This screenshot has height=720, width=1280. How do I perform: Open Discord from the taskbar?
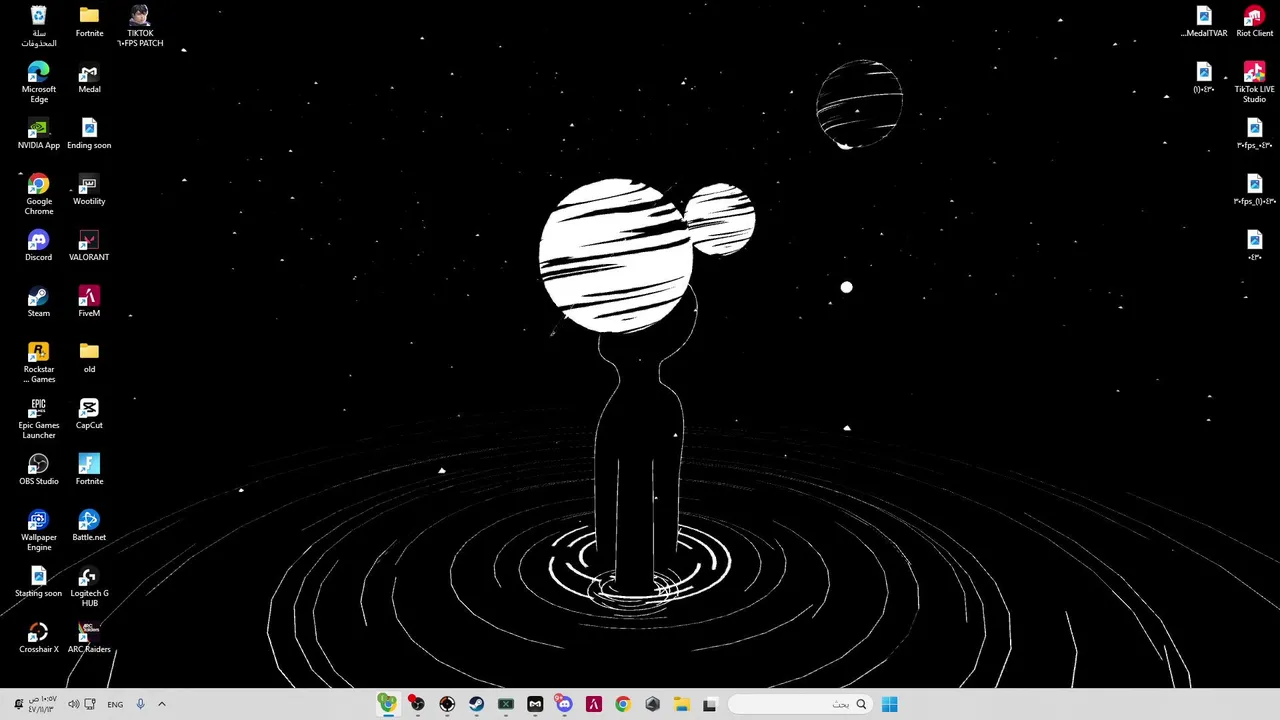[564, 704]
